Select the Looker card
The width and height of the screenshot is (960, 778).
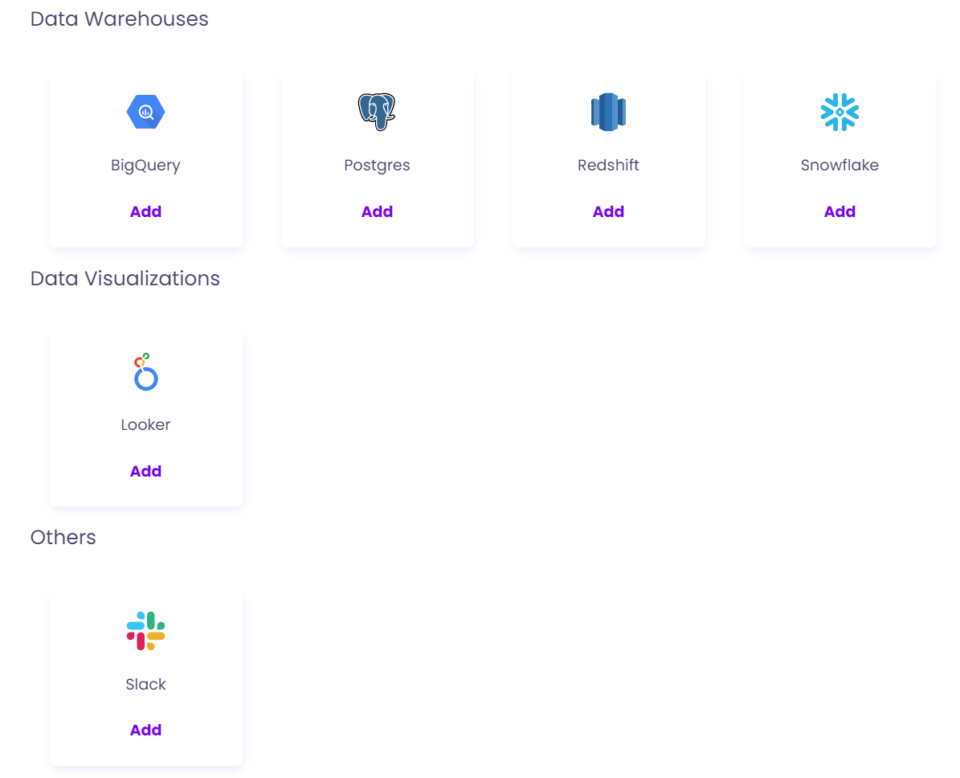click(146, 416)
